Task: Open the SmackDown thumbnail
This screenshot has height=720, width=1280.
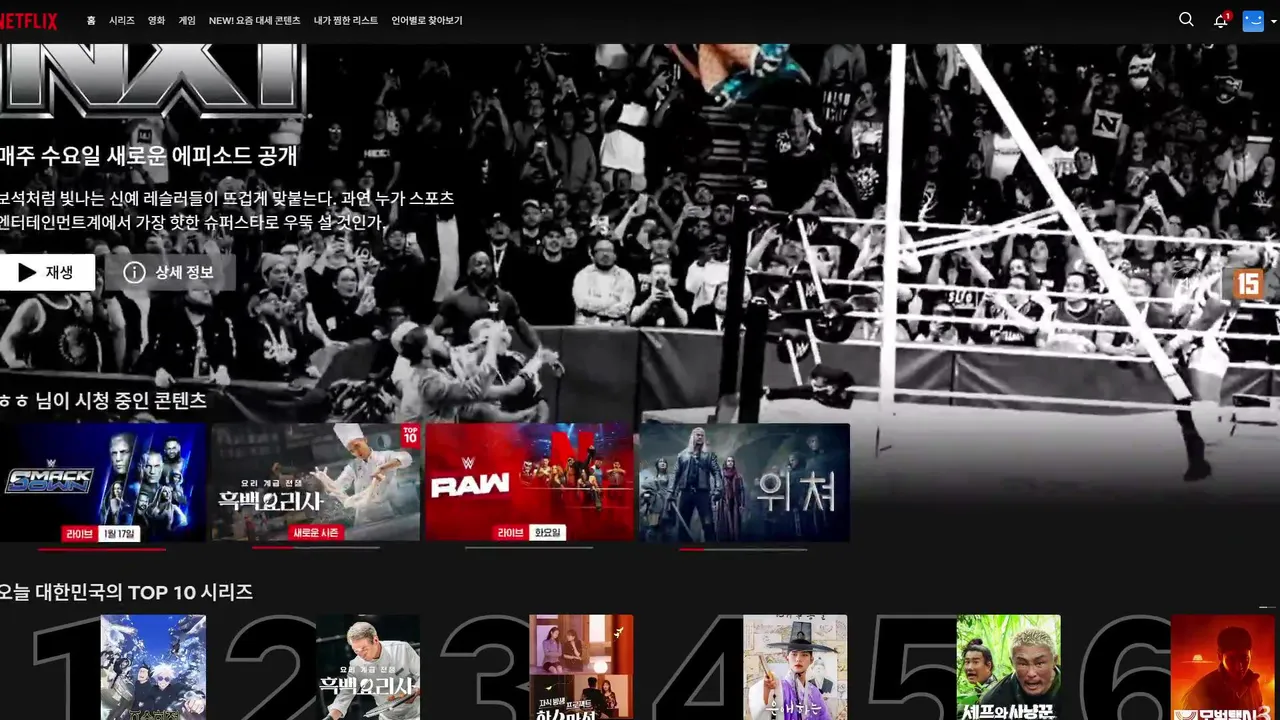Action: [103, 482]
